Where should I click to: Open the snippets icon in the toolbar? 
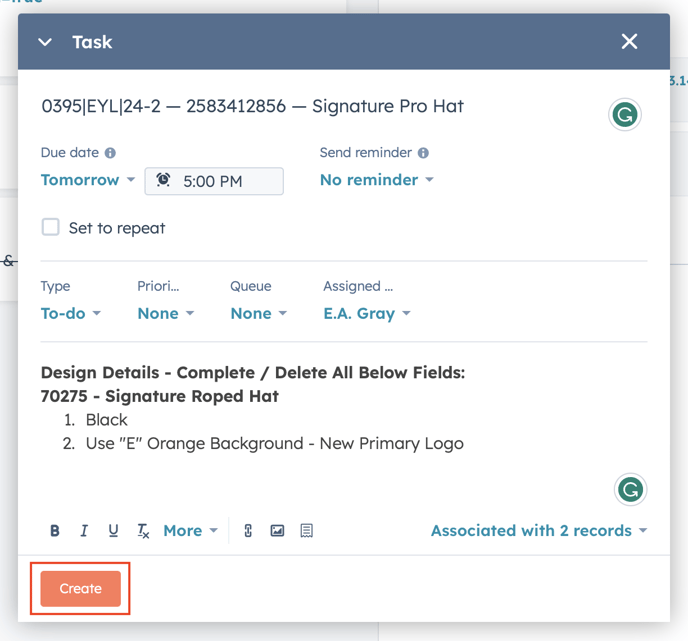coord(307,531)
